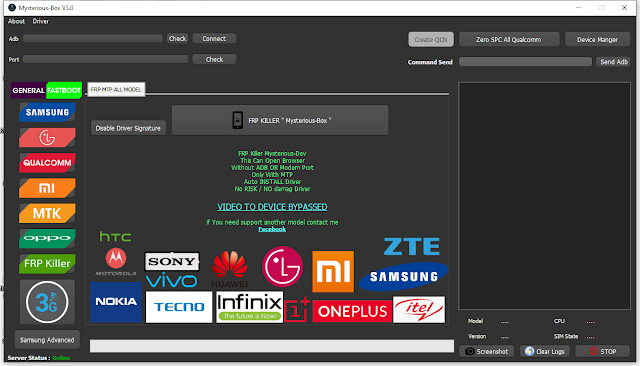
Task: Click the HTC logo
Action: click(116, 237)
